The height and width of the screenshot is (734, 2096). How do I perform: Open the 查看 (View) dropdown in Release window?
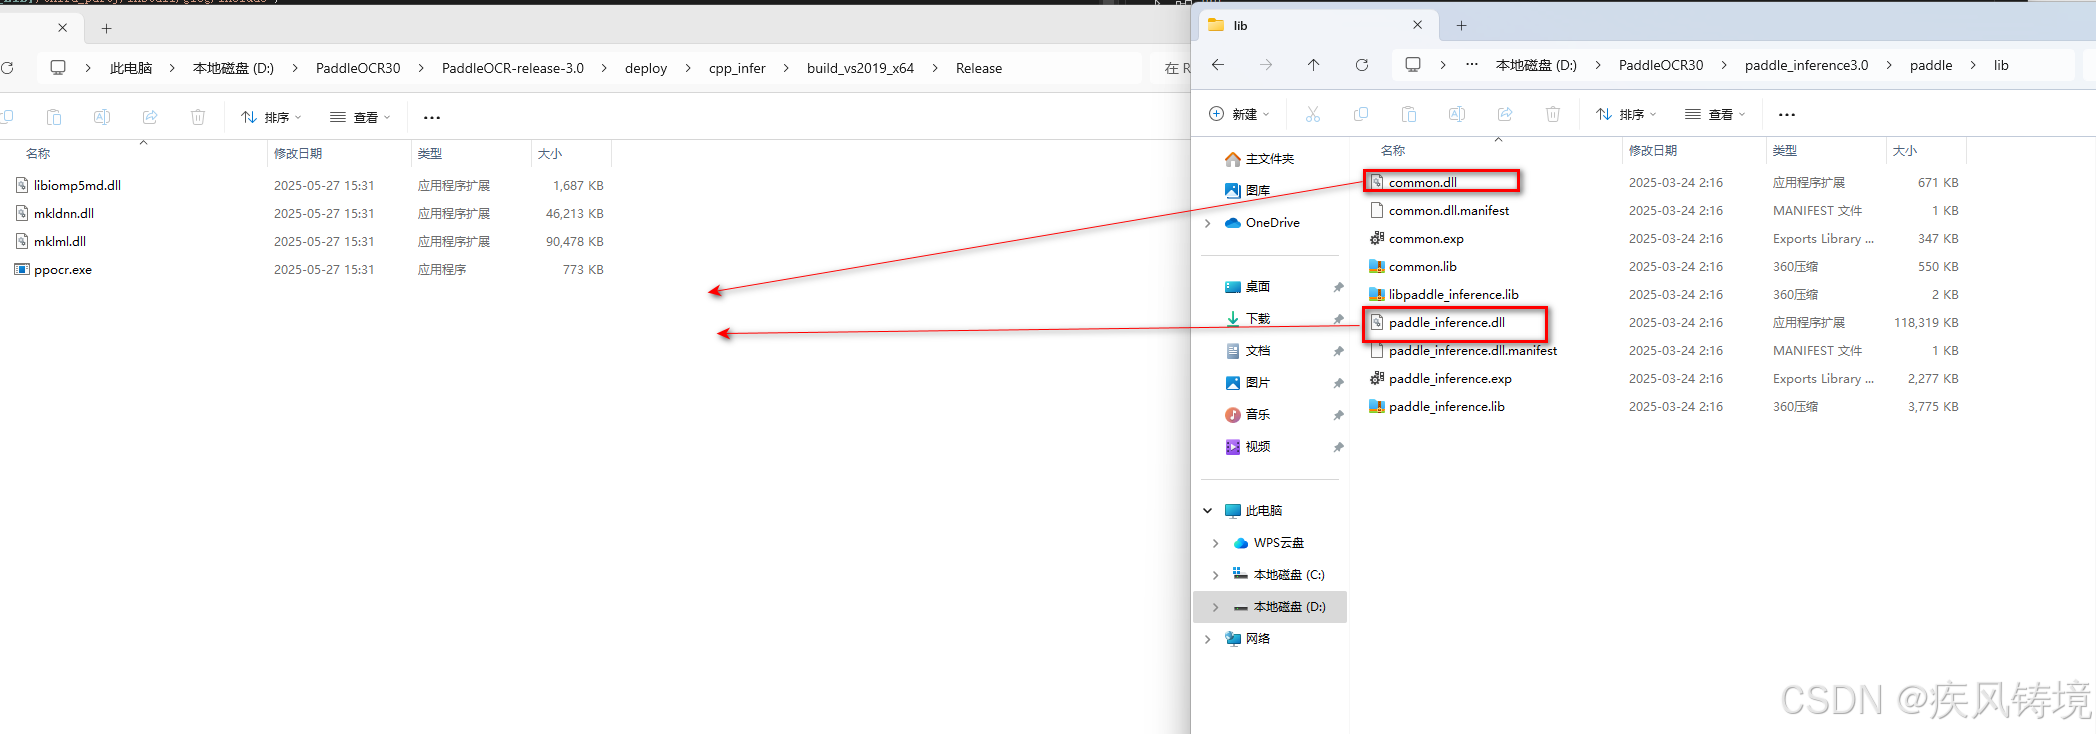click(x=360, y=118)
